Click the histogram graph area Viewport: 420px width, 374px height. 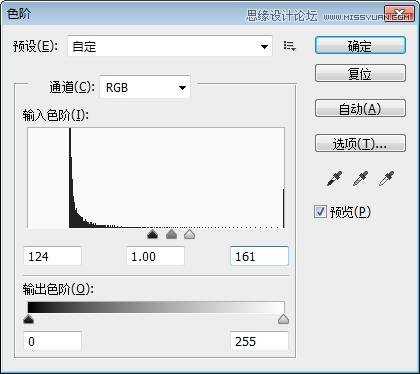156,178
